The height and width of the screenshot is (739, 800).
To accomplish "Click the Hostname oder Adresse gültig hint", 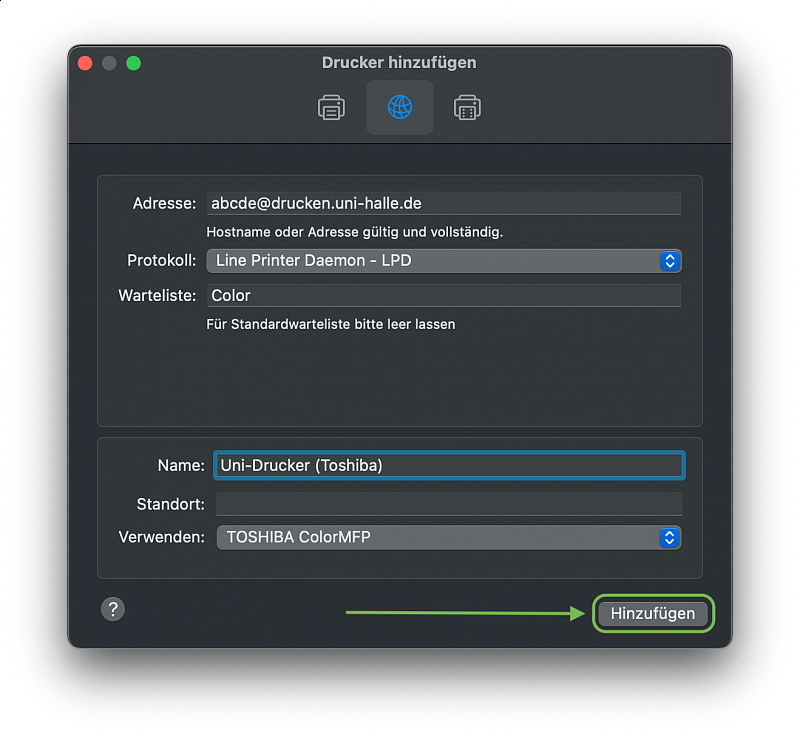I will [x=355, y=232].
